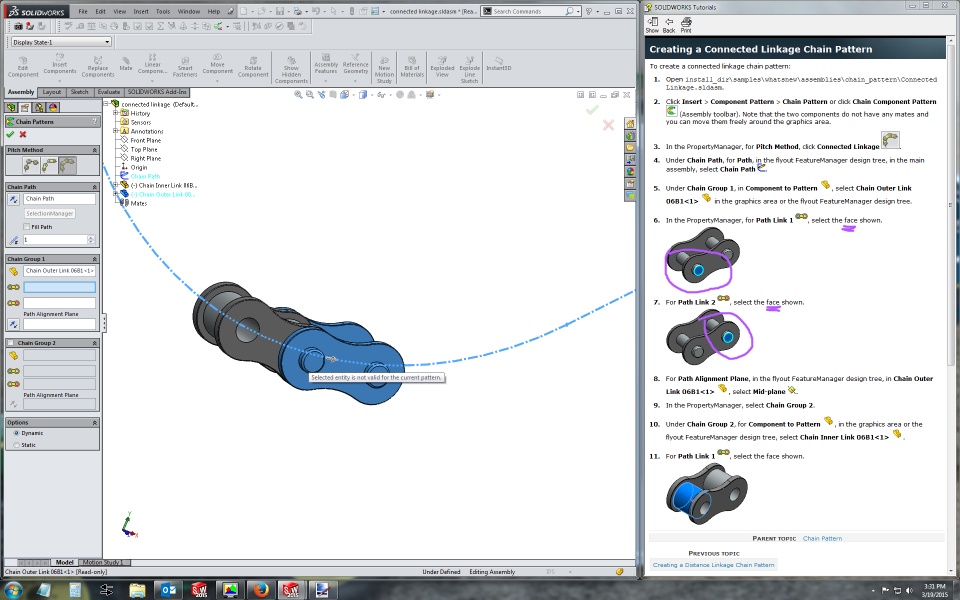The height and width of the screenshot is (600, 960).
Task: Select the Connected Linkage pitch method icon
Action: click(x=67, y=165)
